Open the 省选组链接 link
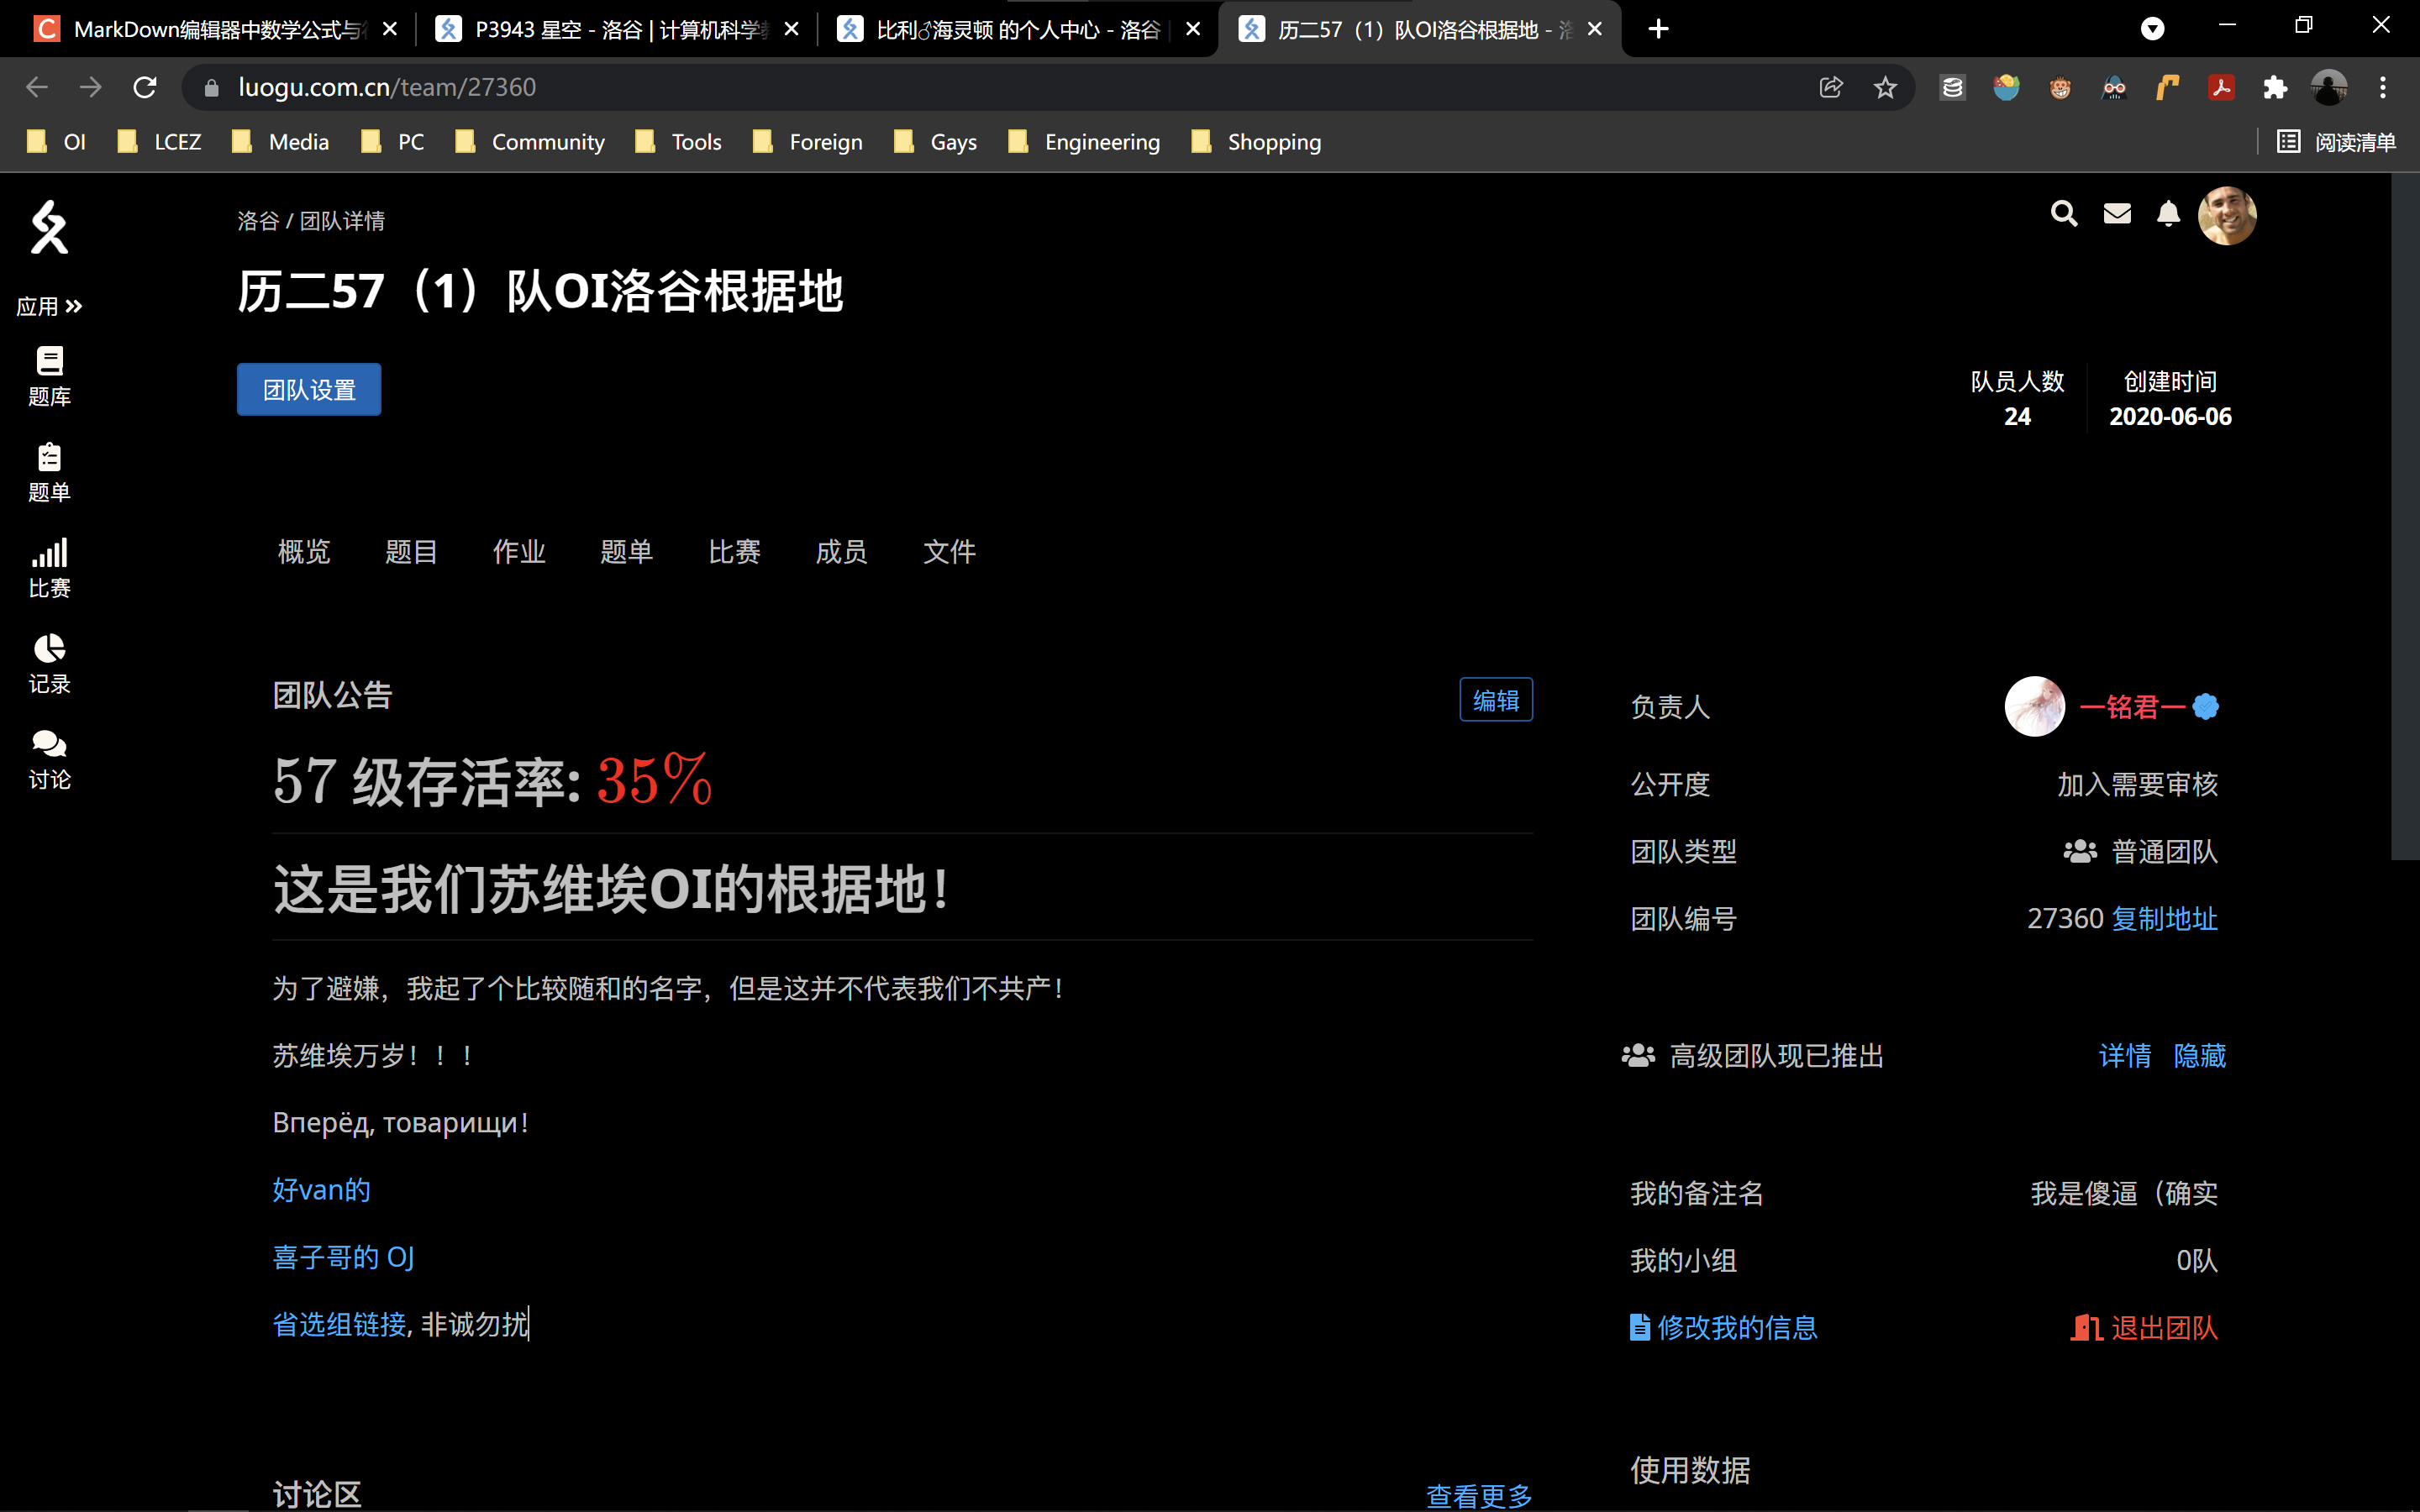The image size is (2420, 1512). point(339,1324)
